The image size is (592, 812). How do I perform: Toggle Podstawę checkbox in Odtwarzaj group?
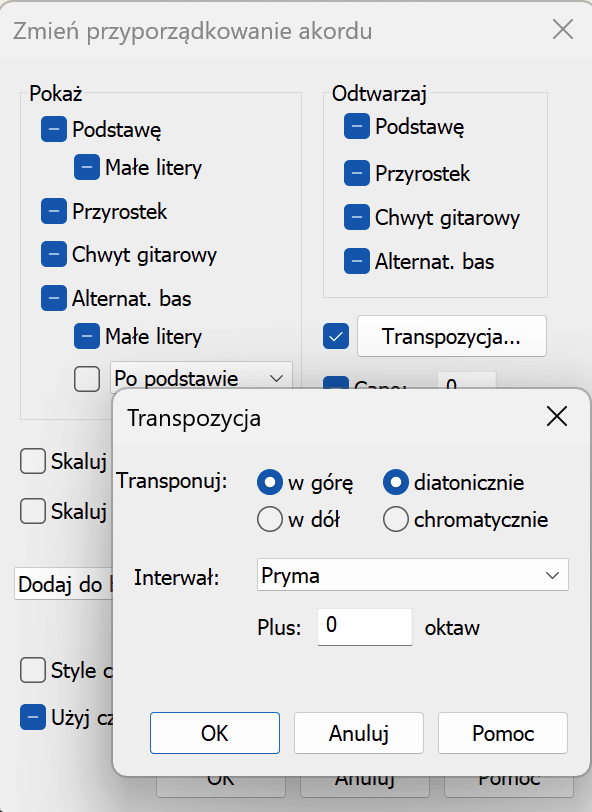pos(357,126)
